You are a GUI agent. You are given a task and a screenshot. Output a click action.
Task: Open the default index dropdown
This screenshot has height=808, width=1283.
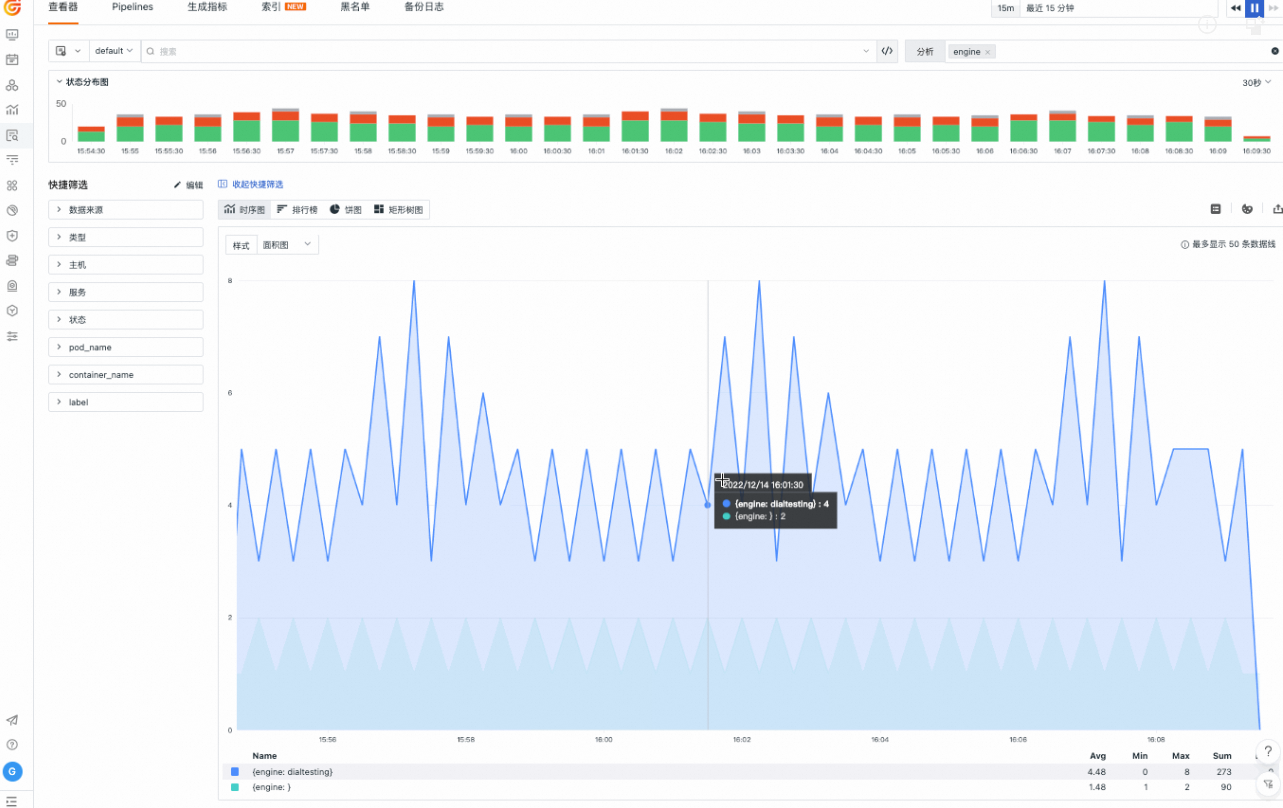114,51
